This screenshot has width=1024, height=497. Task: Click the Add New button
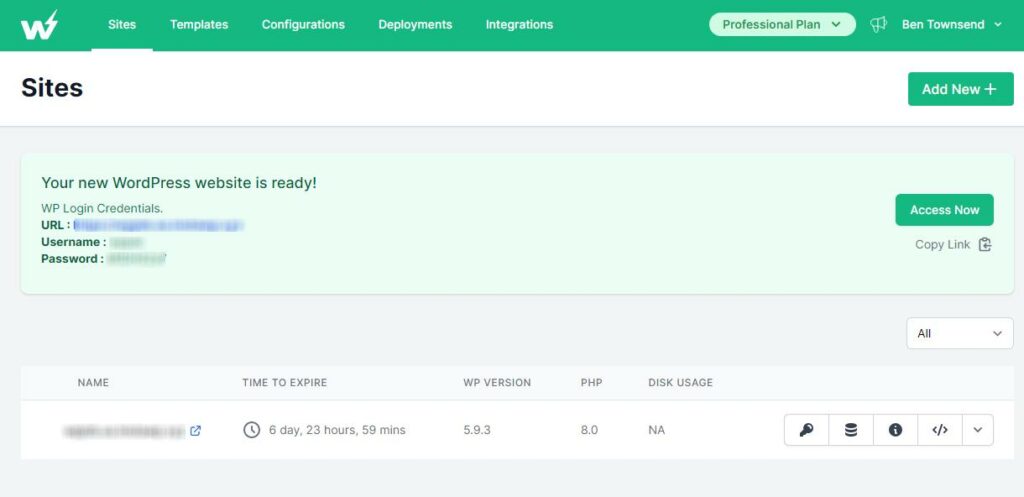coord(961,89)
